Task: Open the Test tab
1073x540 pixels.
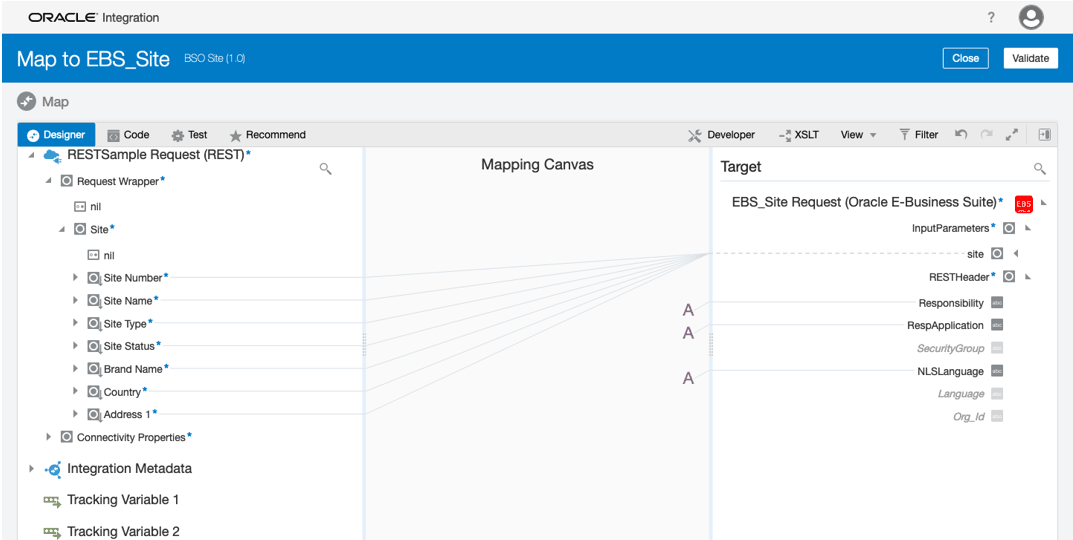Action: tap(190, 135)
